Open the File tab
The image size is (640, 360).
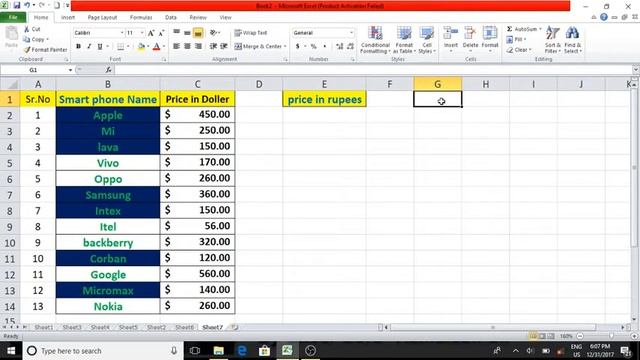pos(13,17)
